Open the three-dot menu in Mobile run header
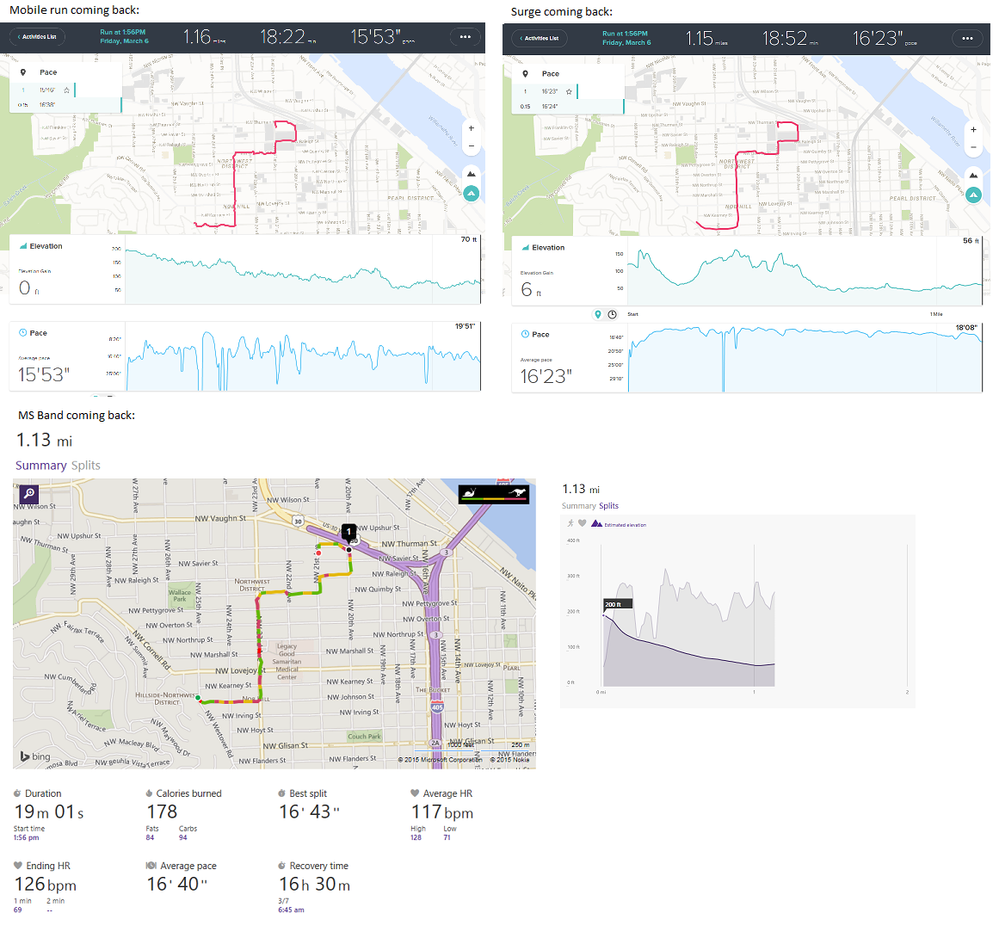This screenshot has width=999, height=926. (465, 37)
